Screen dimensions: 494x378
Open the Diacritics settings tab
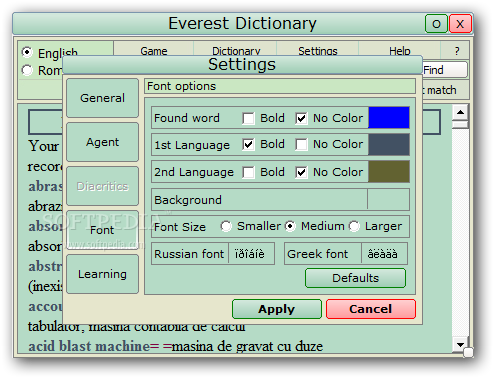pos(102,186)
